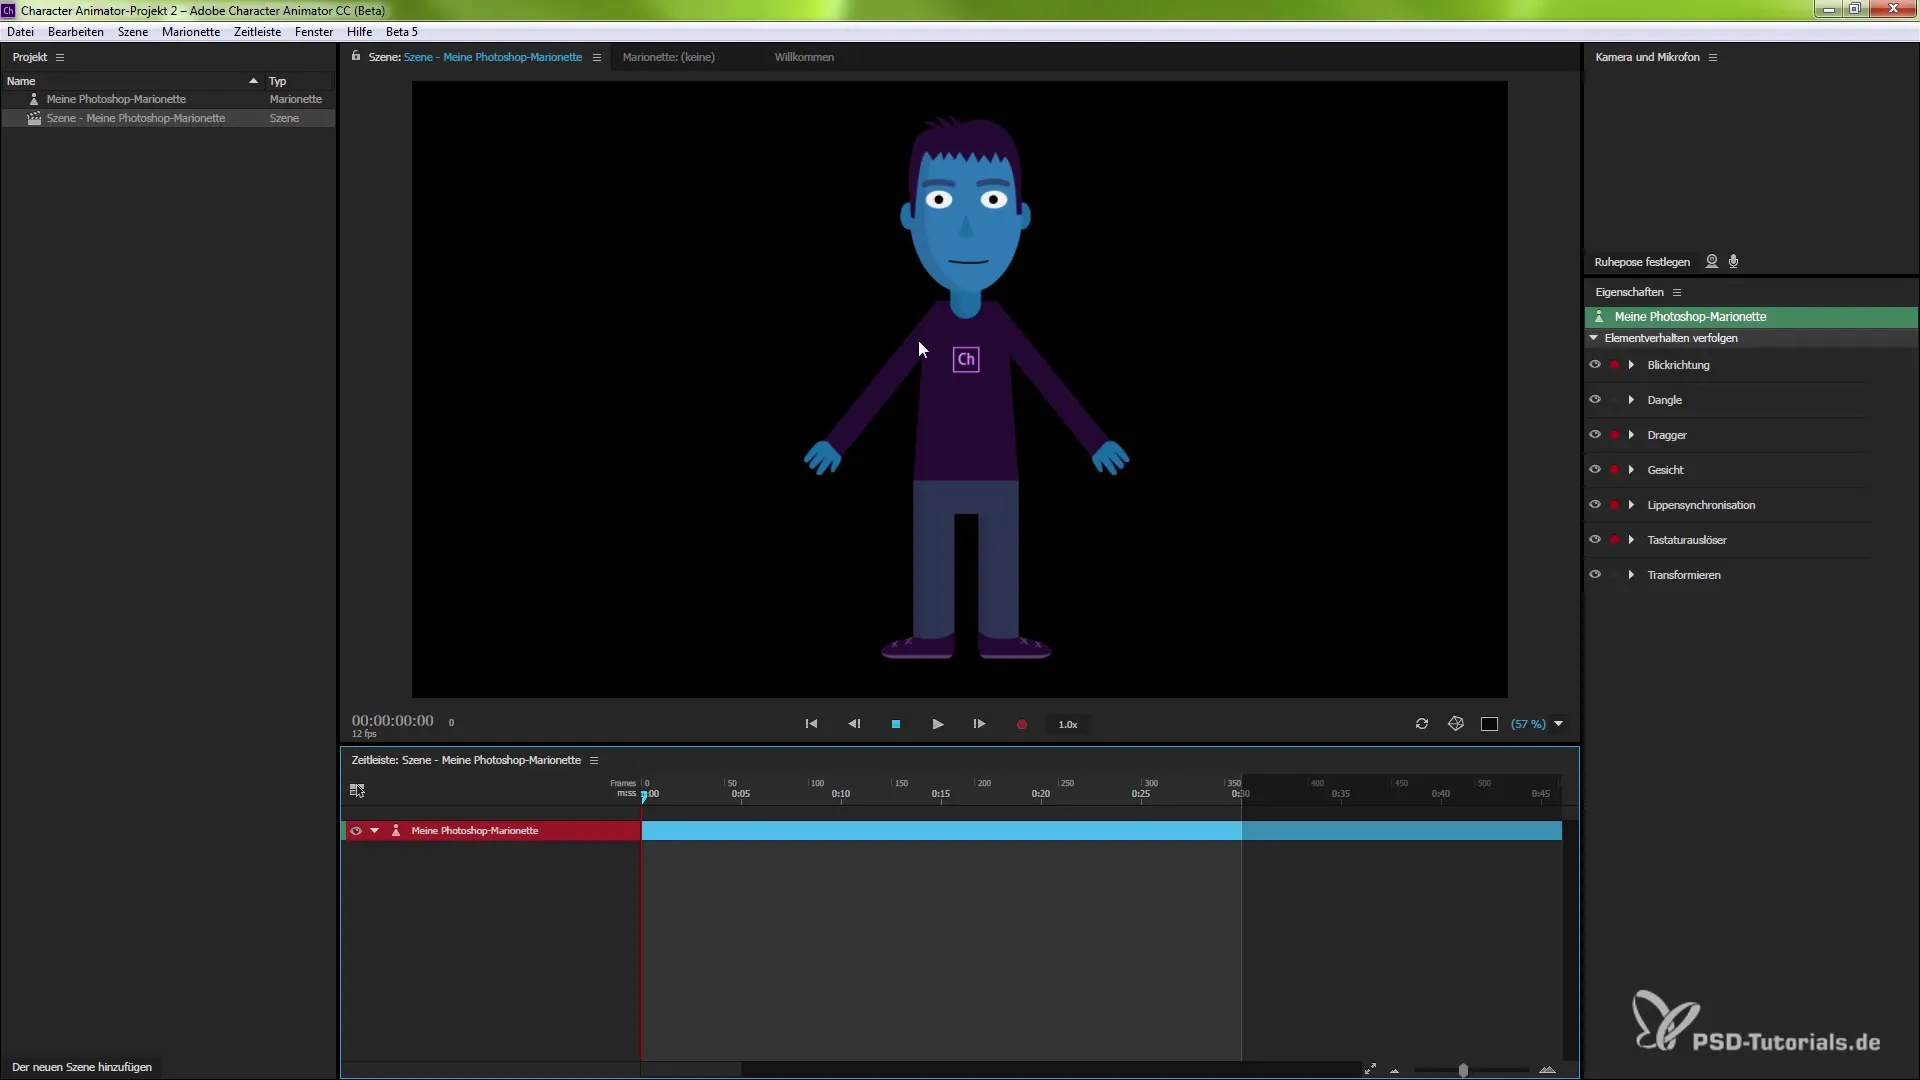Disarm Tastaturauslöser red record dot

point(1614,540)
